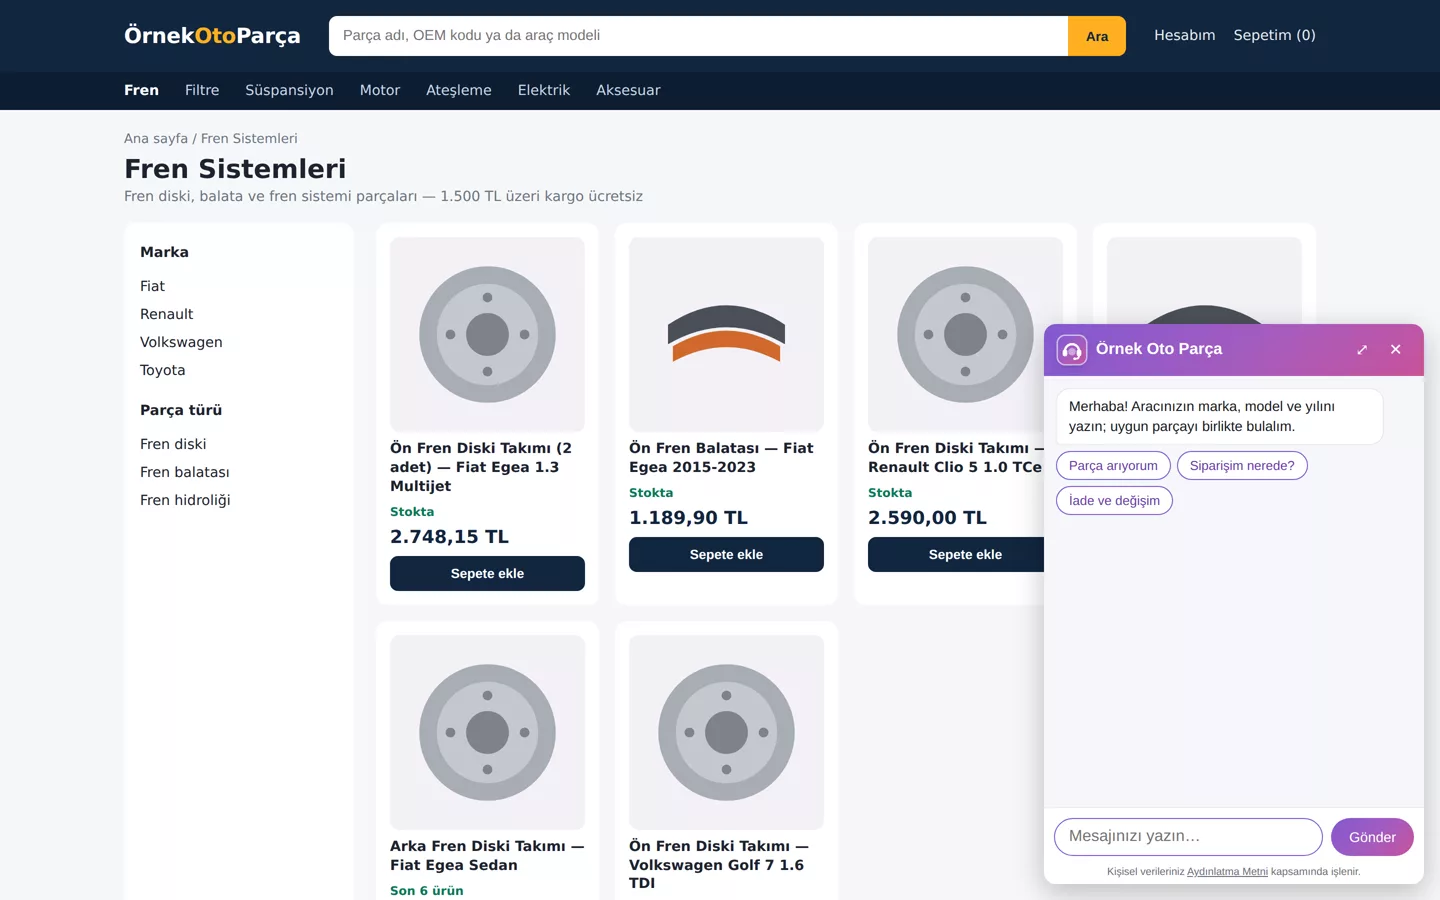Viewport: 1440px width, 900px height.
Task: Choose the 'Parça arıyorum' quick reply chip
Action: pos(1113,466)
